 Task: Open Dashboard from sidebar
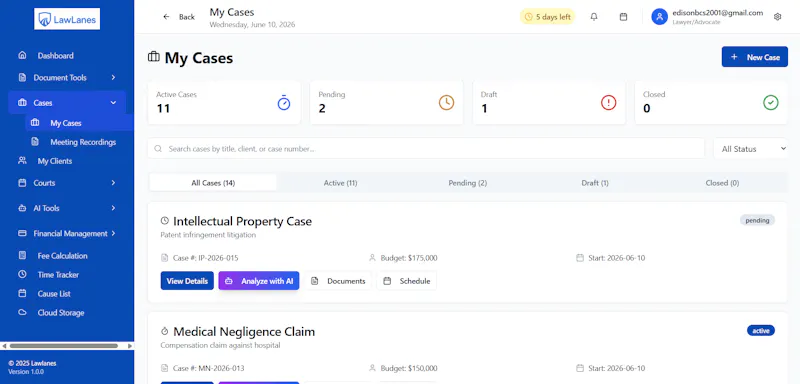pos(55,56)
